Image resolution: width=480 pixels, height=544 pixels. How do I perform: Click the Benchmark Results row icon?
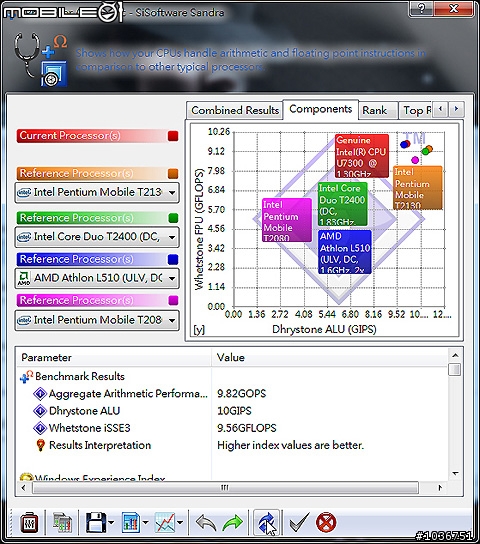point(26,377)
